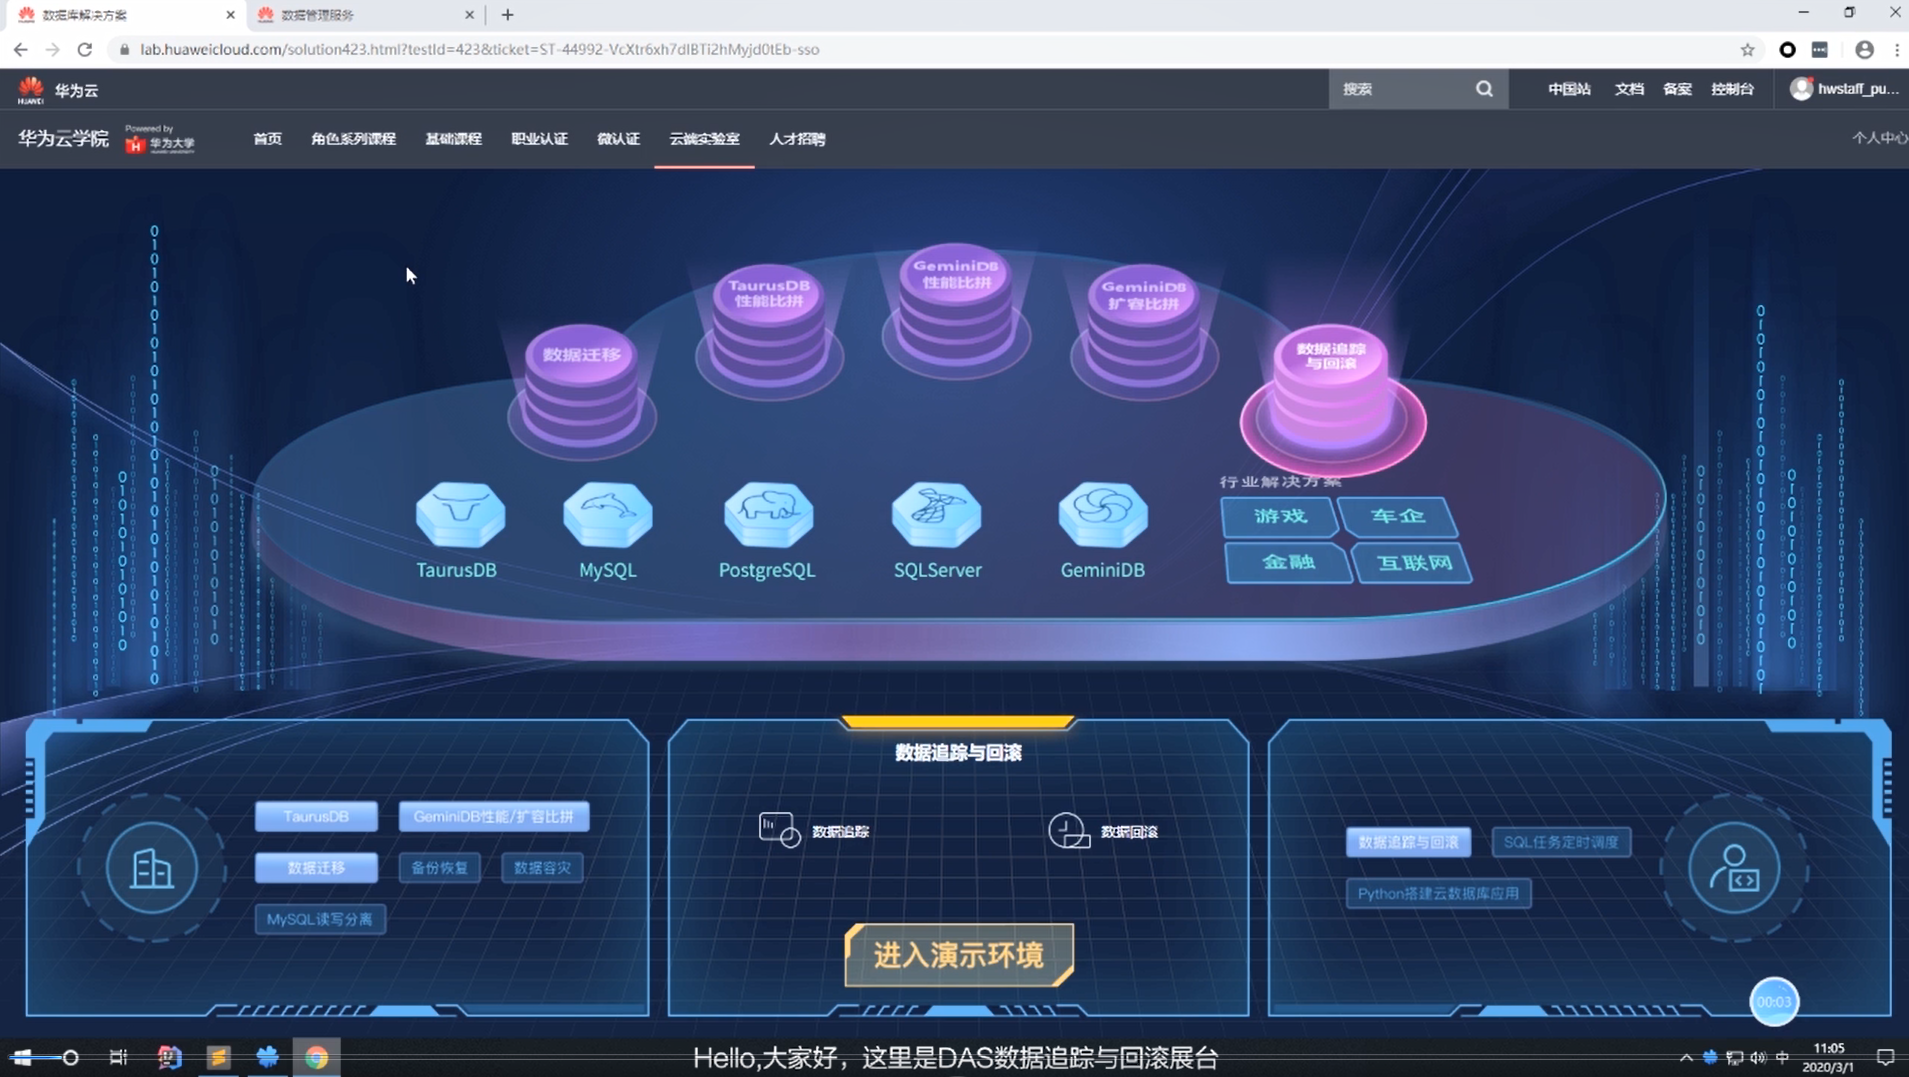Select the SQL任务定时调度 button
The width and height of the screenshot is (1909, 1077).
click(x=1561, y=842)
